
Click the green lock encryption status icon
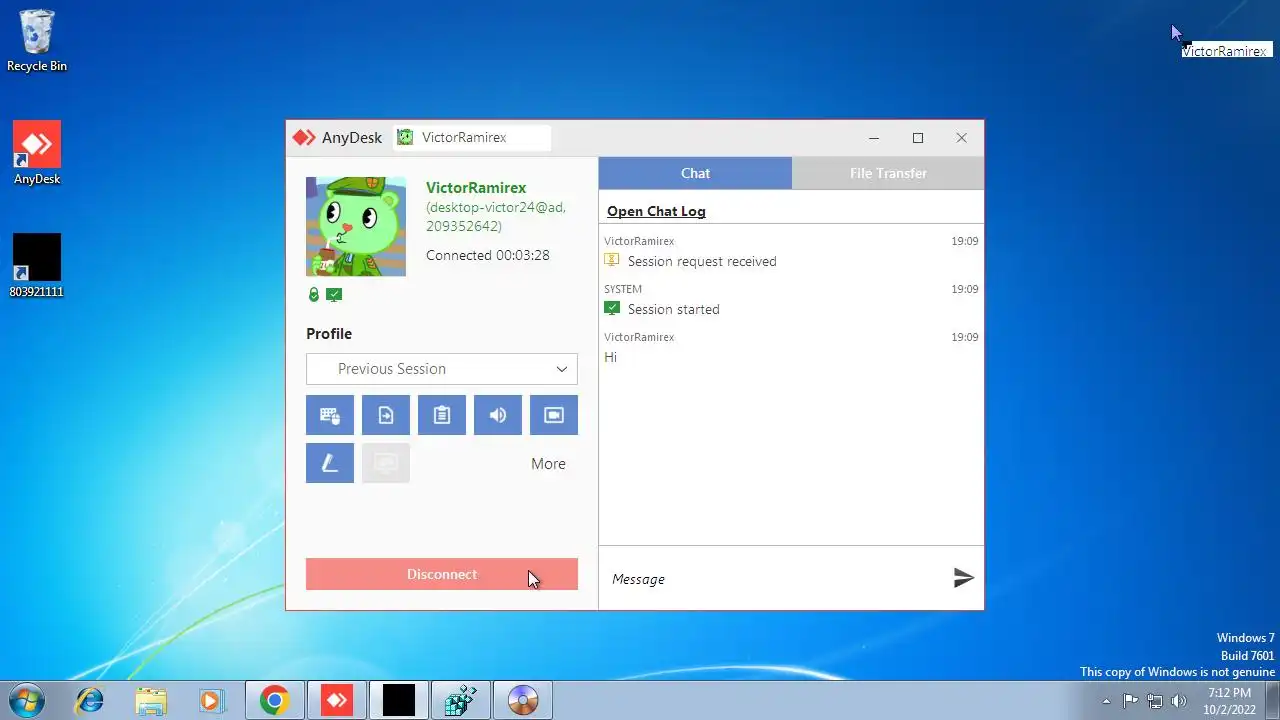click(x=314, y=295)
